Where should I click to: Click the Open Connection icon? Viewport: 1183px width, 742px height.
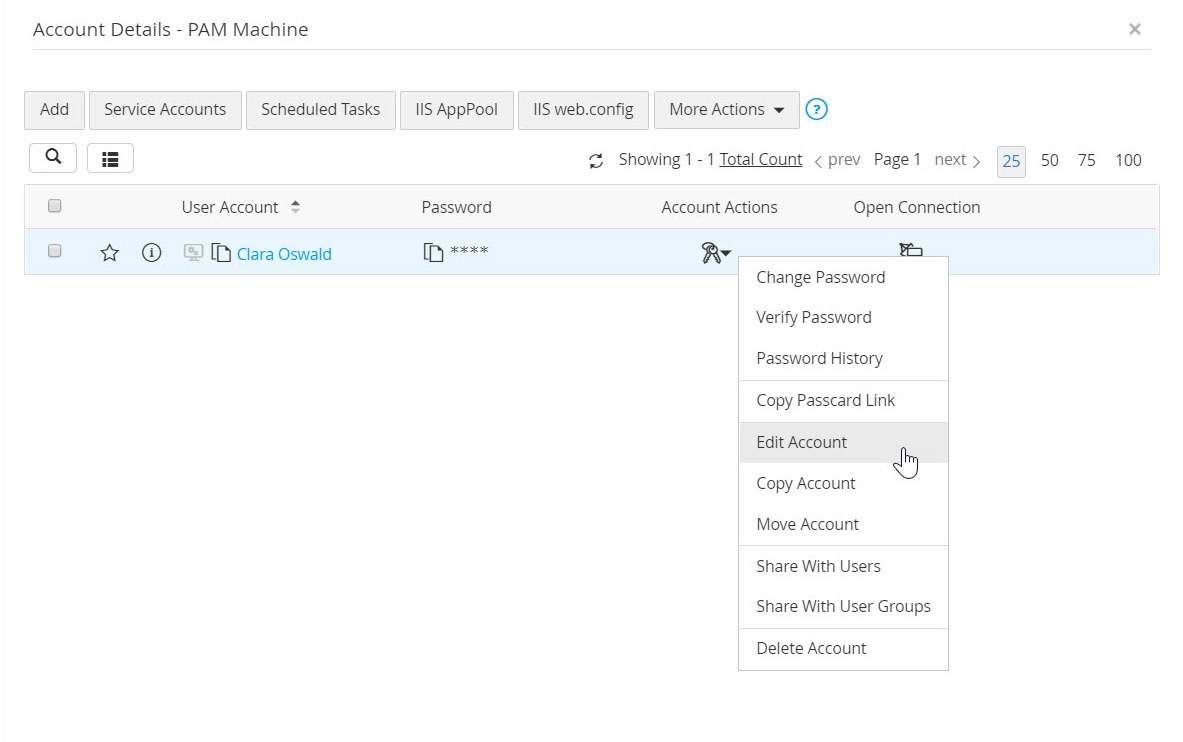click(911, 249)
